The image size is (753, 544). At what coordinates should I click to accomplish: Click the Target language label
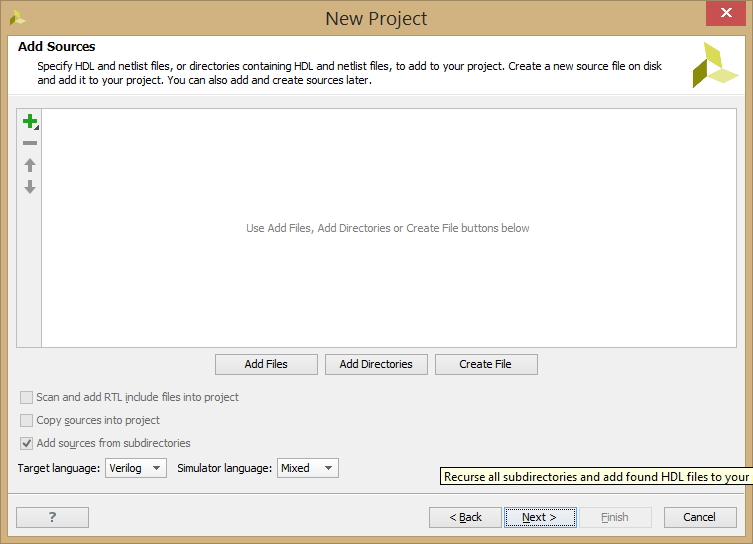pyautogui.click(x=59, y=468)
